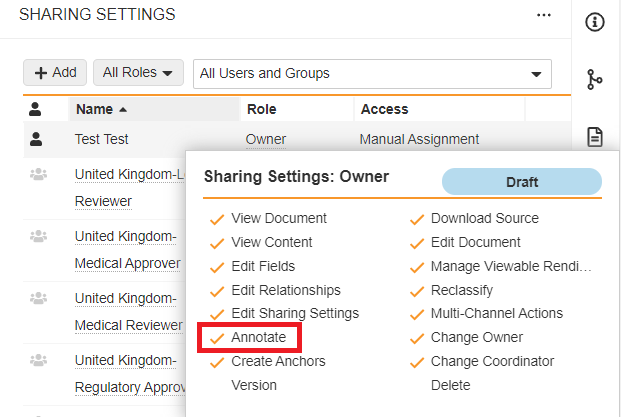Click the document icon in right sidebar
Screen dimensions: 621x417
595,136
